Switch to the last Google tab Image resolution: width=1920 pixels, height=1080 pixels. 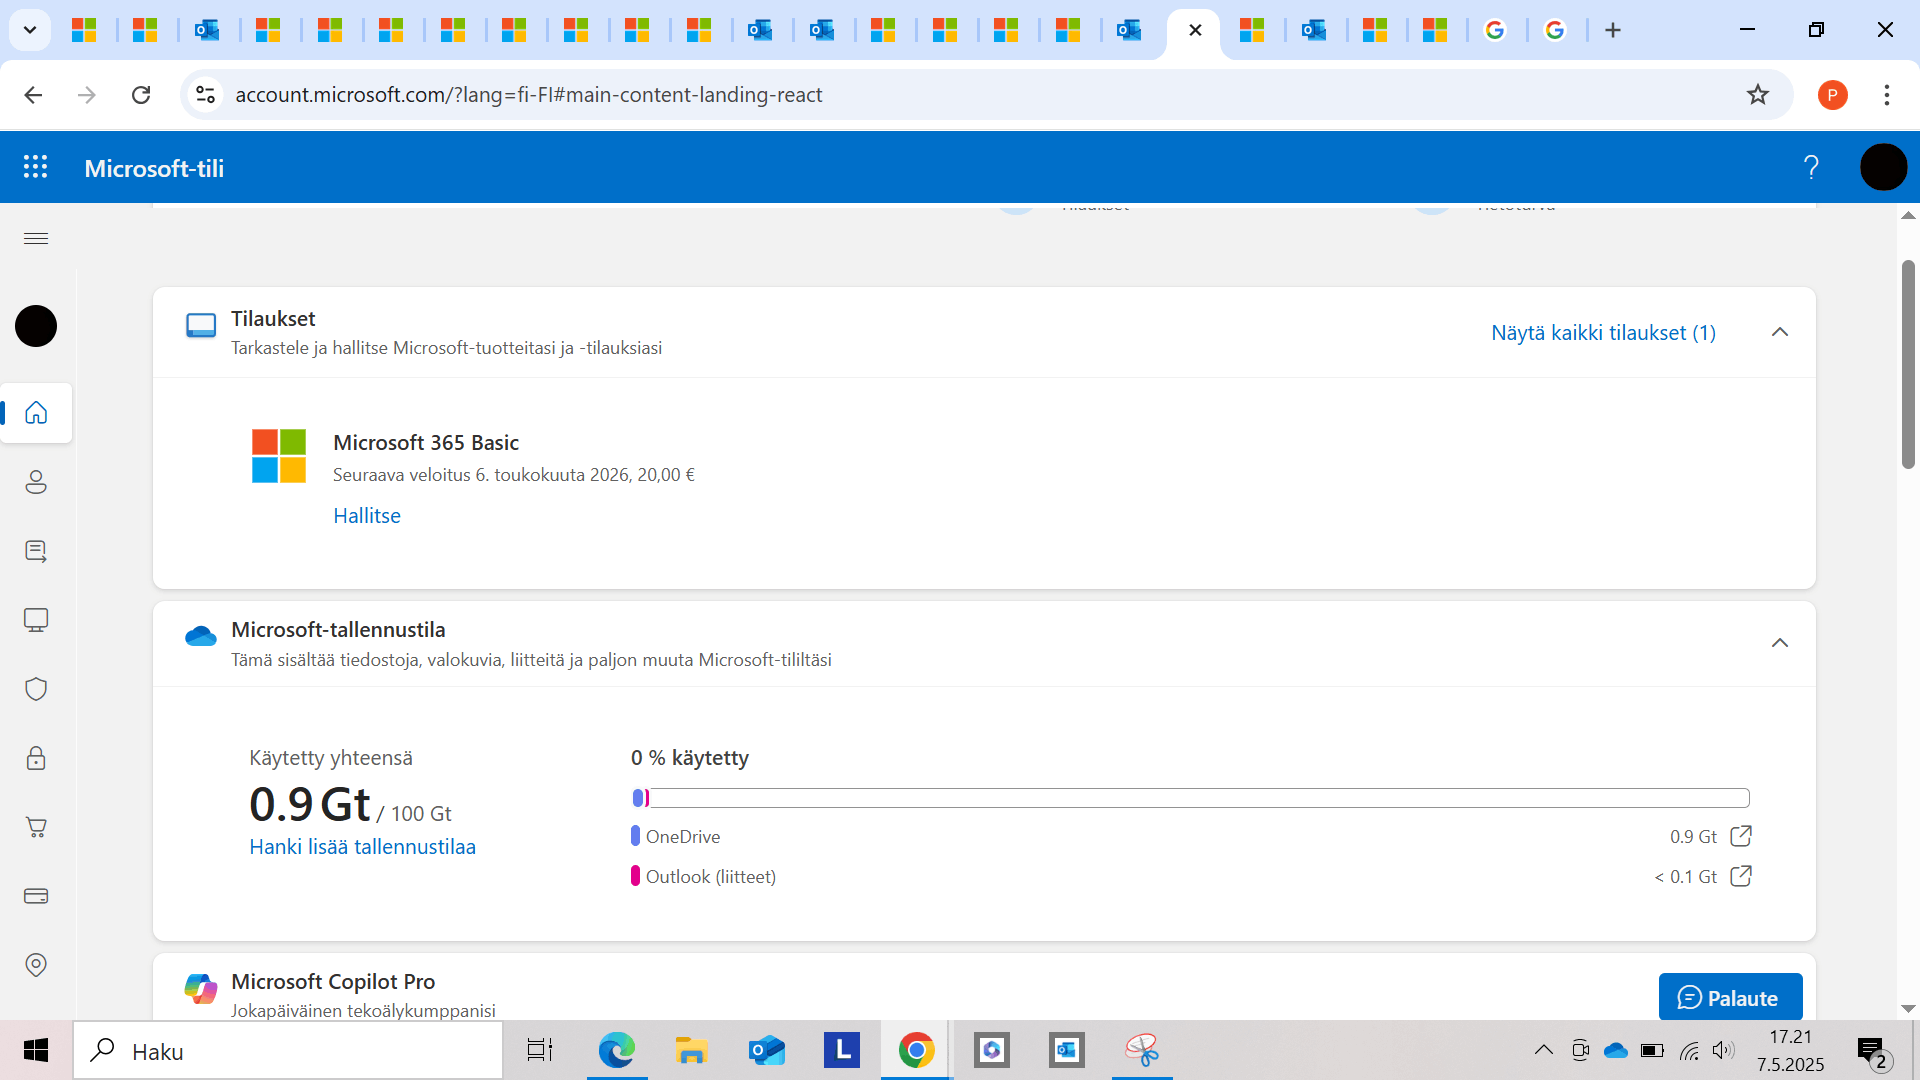point(1555,30)
